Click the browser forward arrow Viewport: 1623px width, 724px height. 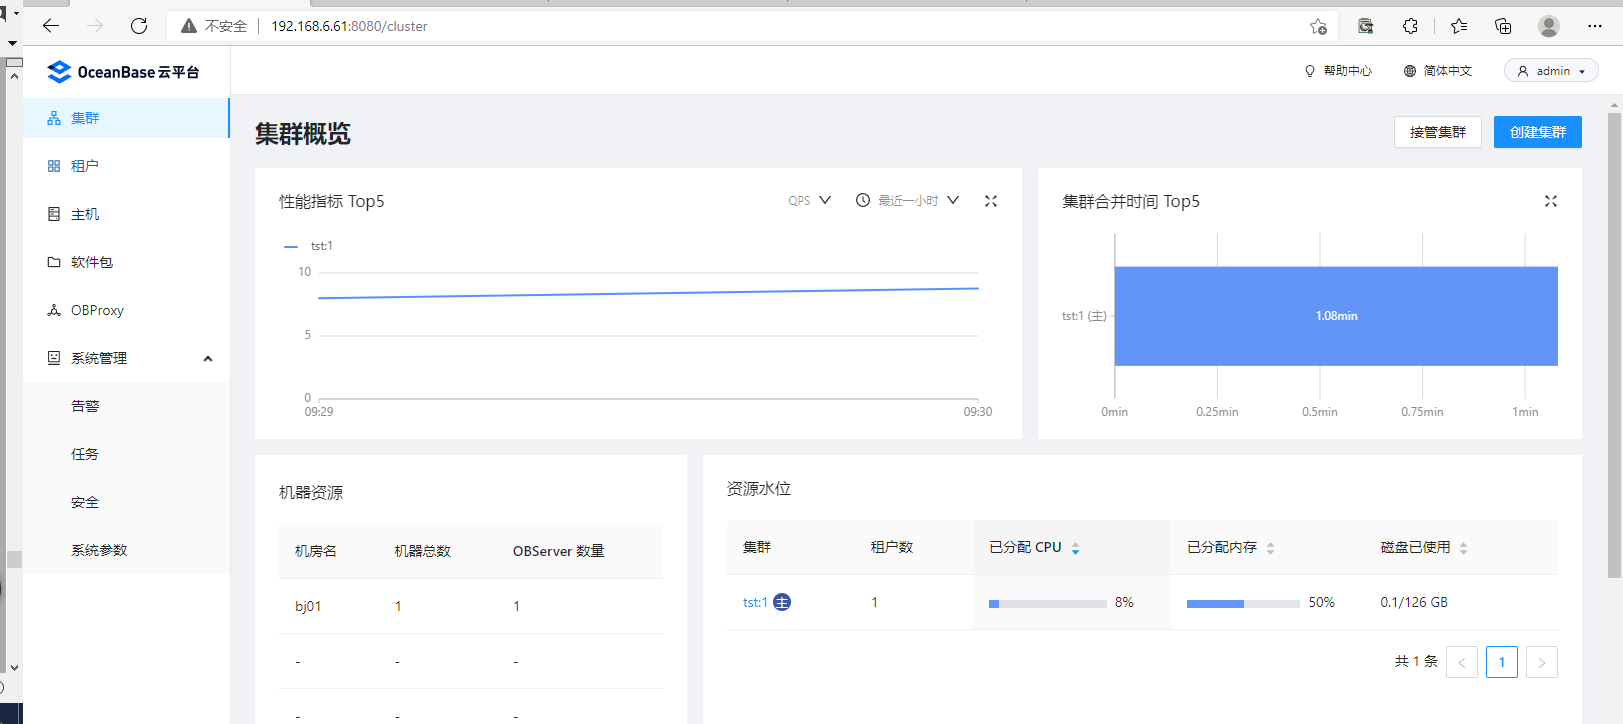pos(95,26)
